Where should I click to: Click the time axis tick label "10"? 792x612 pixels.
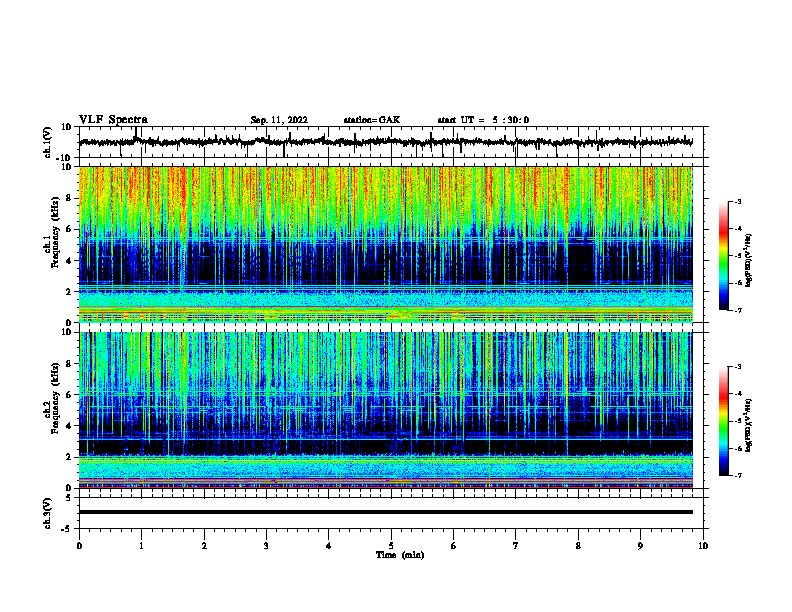[x=703, y=546]
